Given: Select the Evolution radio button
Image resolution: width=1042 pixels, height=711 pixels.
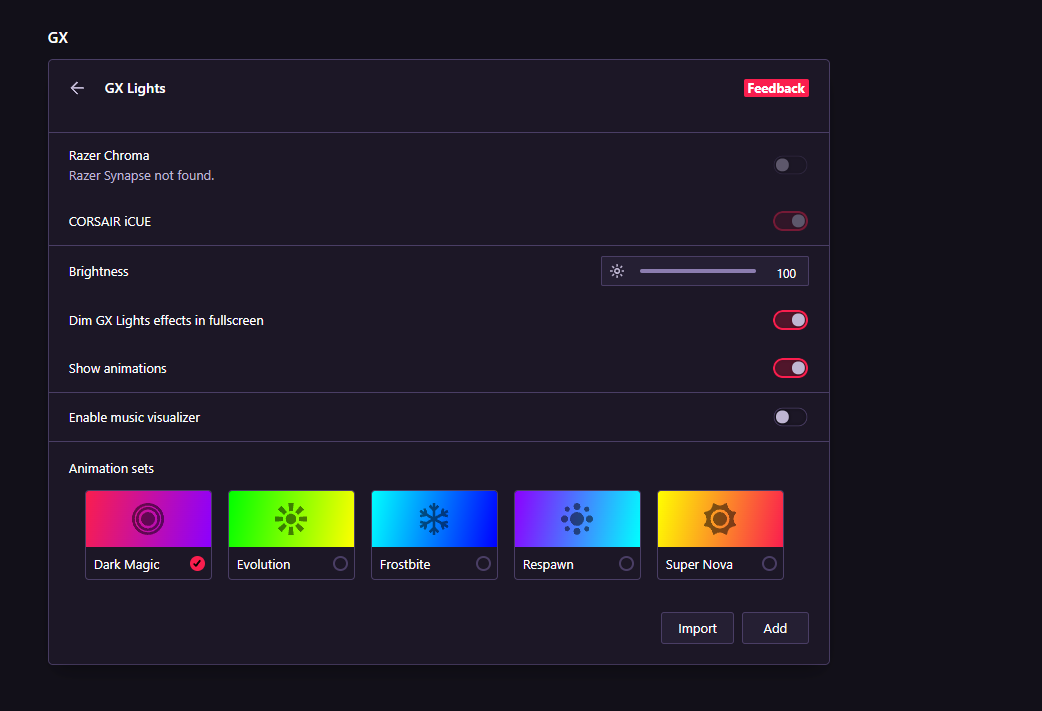Looking at the screenshot, I should (340, 563).
